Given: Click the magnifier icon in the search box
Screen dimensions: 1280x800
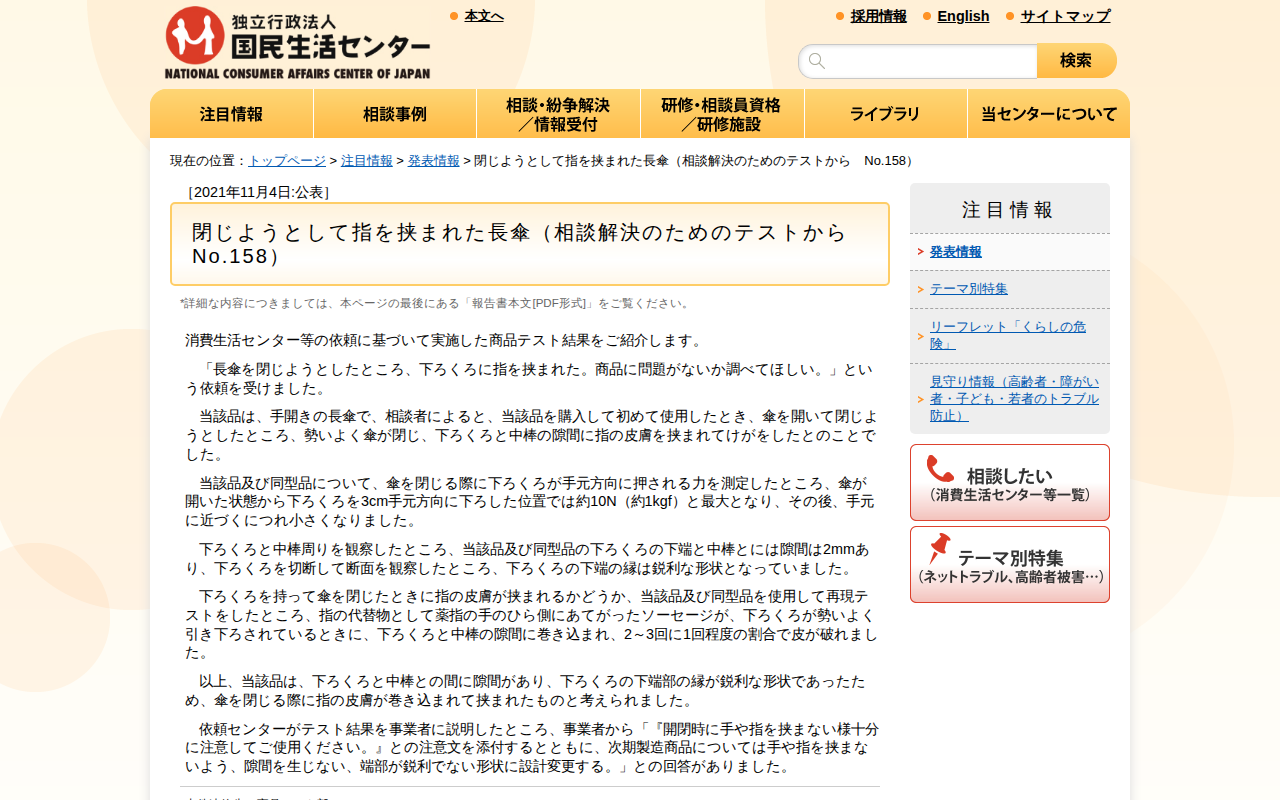Looking at the screenshot, I should [x=817, y=61].
